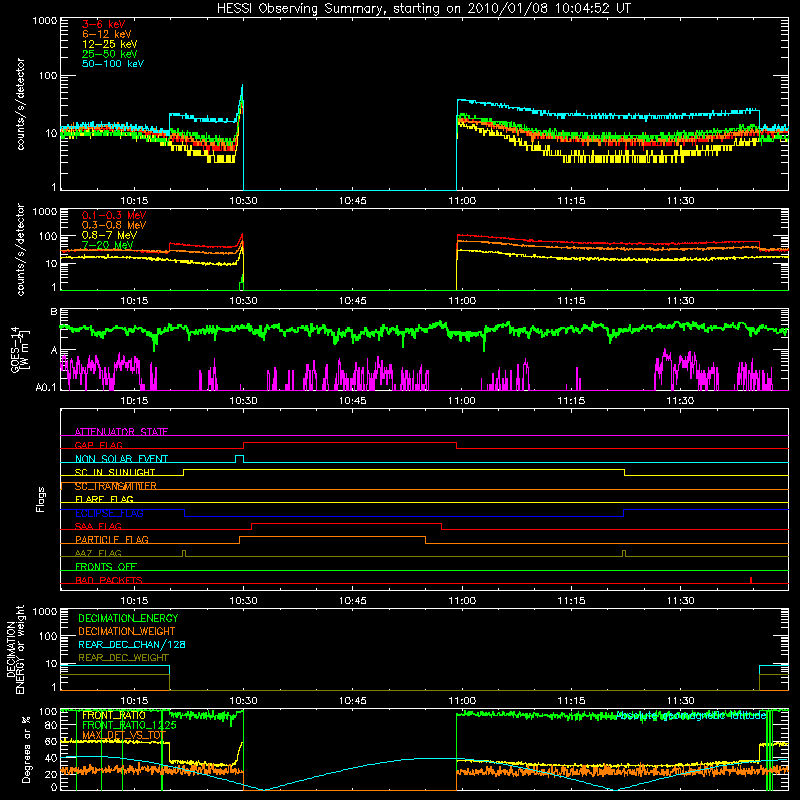Pick the 25-50 keV legend label
This screenshot has height=800, width=800.
coord(110,54)
